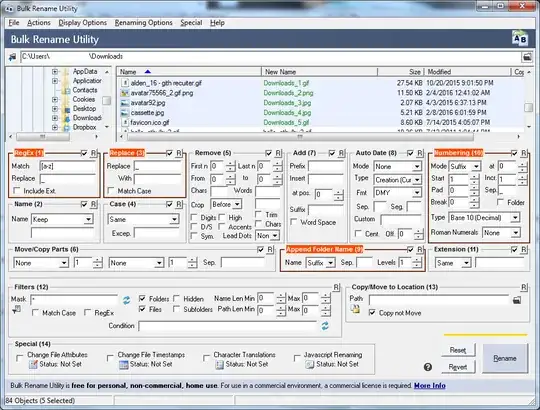Viewport: 540px width, 410px height.
Task: Open the Special menu
Action: pyautogui.click(x=191, y=23)
